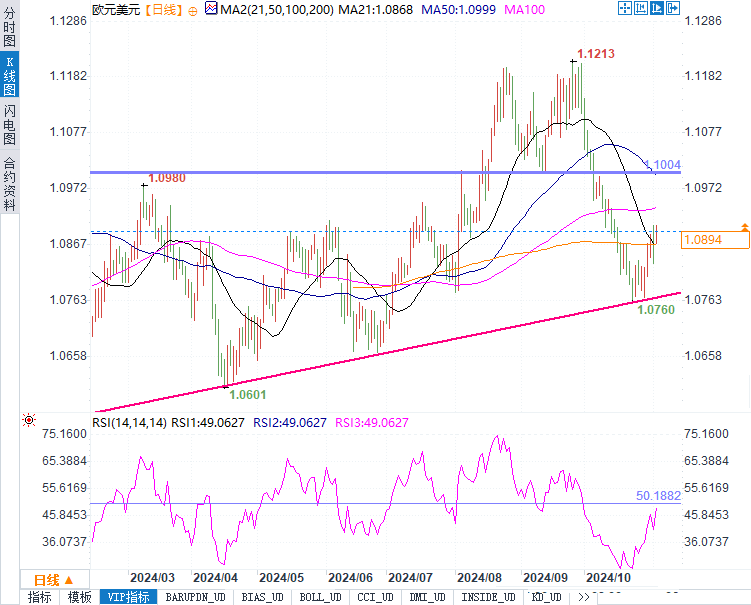751x605 pixels.
Task: Open the 合约资料 contract info tab
Action: click(x=10, y=184)
